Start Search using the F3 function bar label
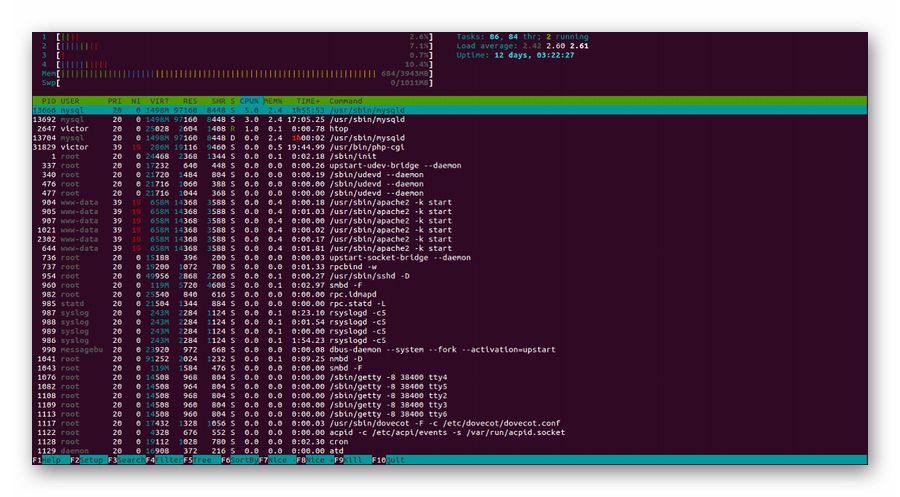The width and height of the screenshot is (900, 497). (126, 460)
